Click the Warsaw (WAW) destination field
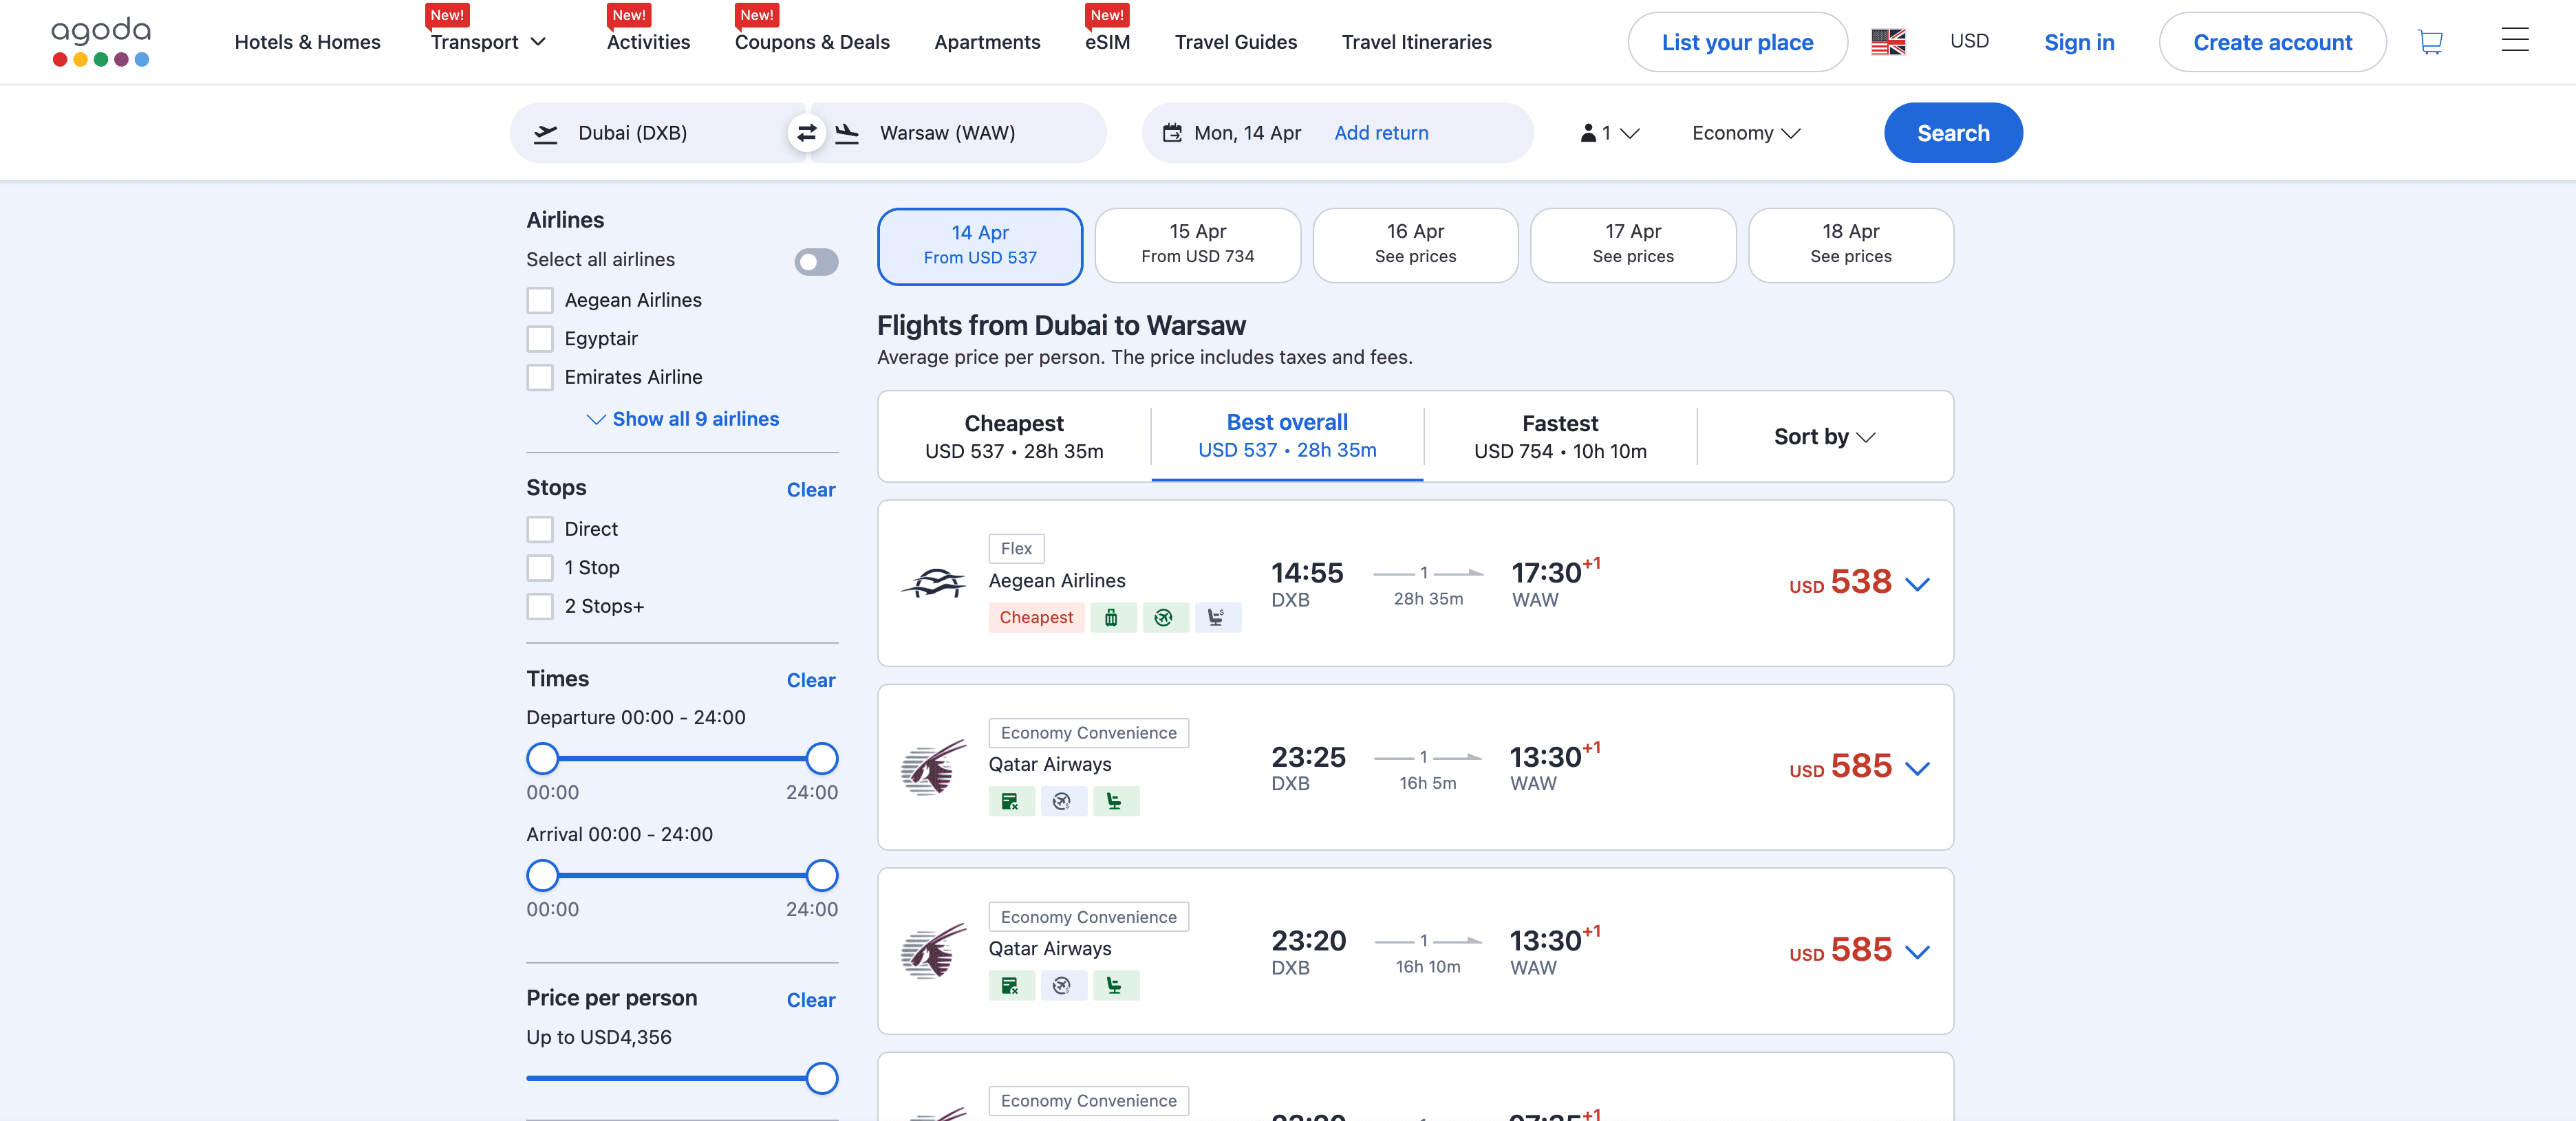Image resolution: width=2576 pixels, height=1121 pixels. (x=947, y=133)
